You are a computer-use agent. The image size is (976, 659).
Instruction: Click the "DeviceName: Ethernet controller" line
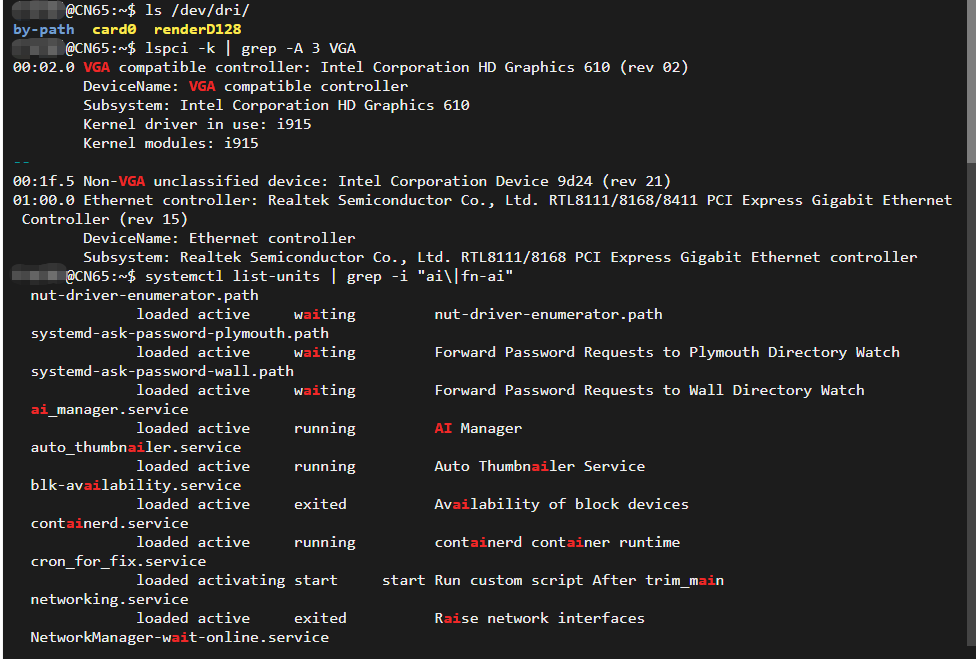[219, 238]
